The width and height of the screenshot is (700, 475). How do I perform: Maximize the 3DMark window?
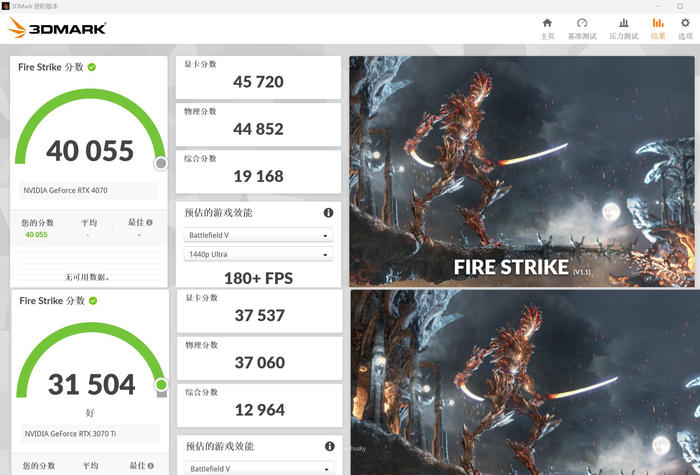coord(680,6)
